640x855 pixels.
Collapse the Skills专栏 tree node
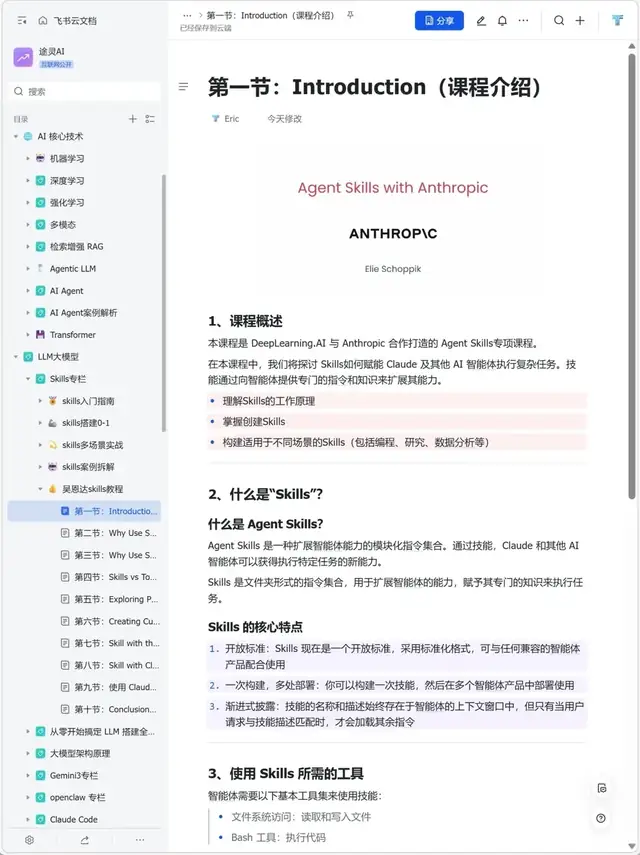coord(28,378)
